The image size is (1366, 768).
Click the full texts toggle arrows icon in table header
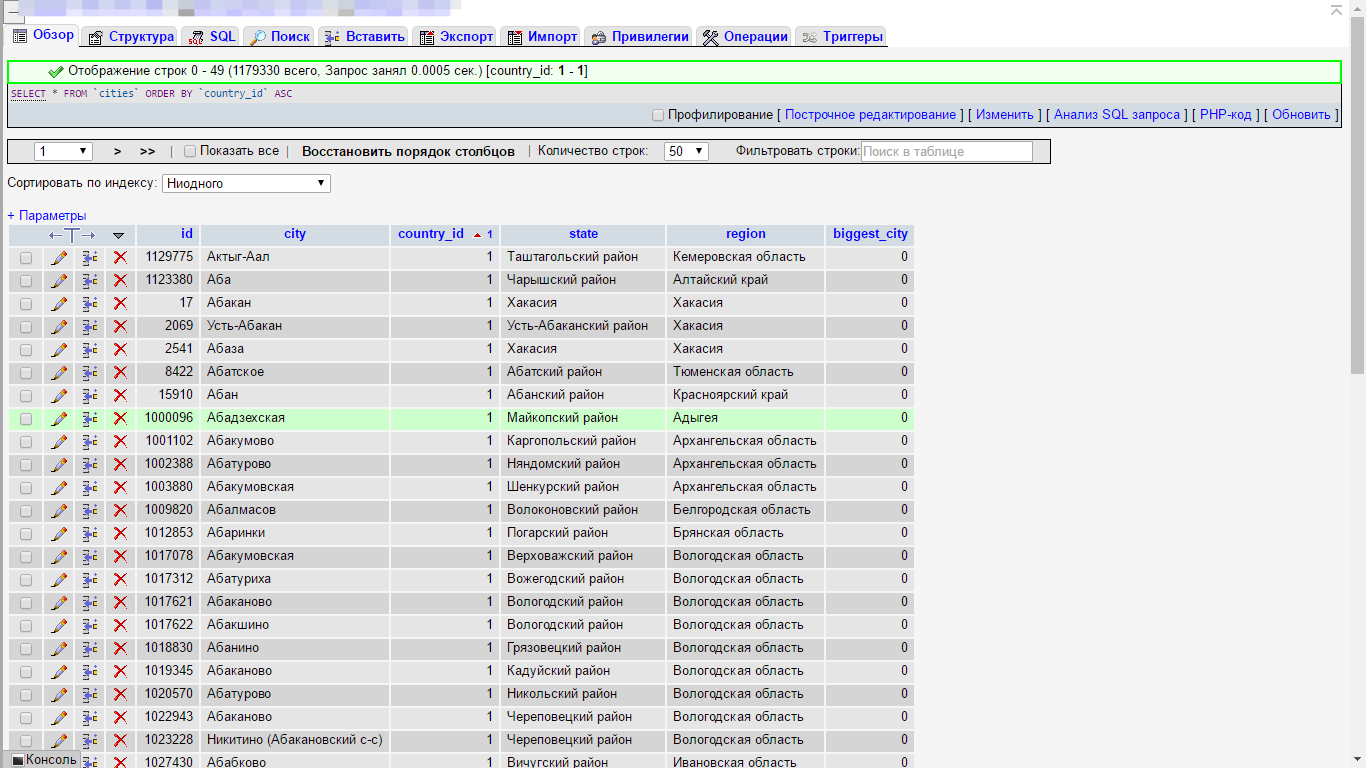[x=72, y=235]
